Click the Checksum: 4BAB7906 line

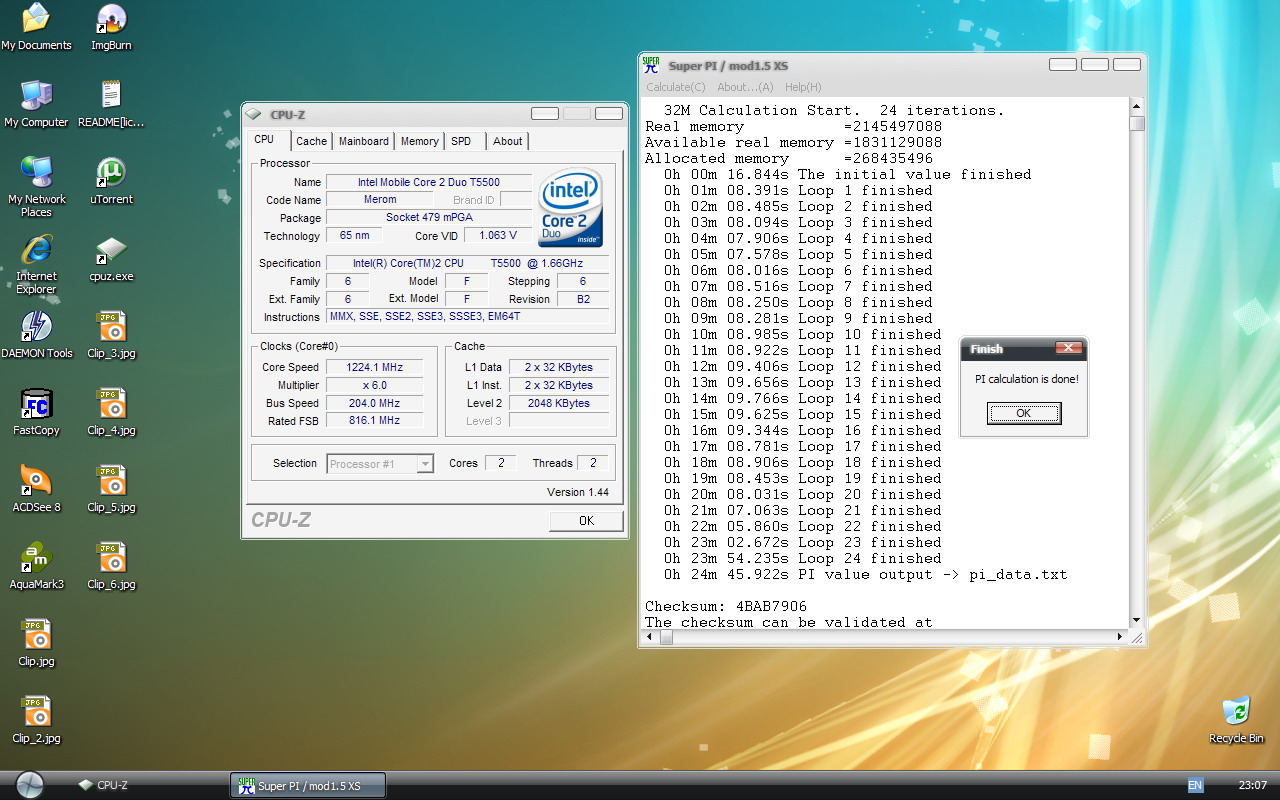point(726,606)
